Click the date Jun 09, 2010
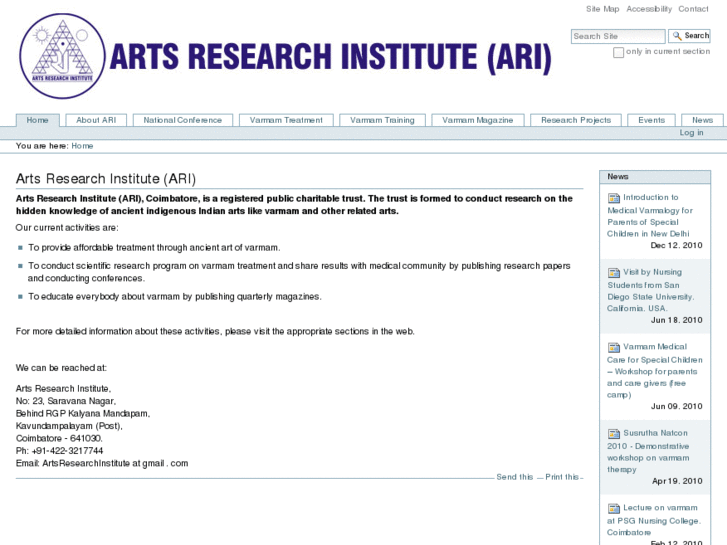The height and width of the screenshot is (545, 727). click(676, 406)
